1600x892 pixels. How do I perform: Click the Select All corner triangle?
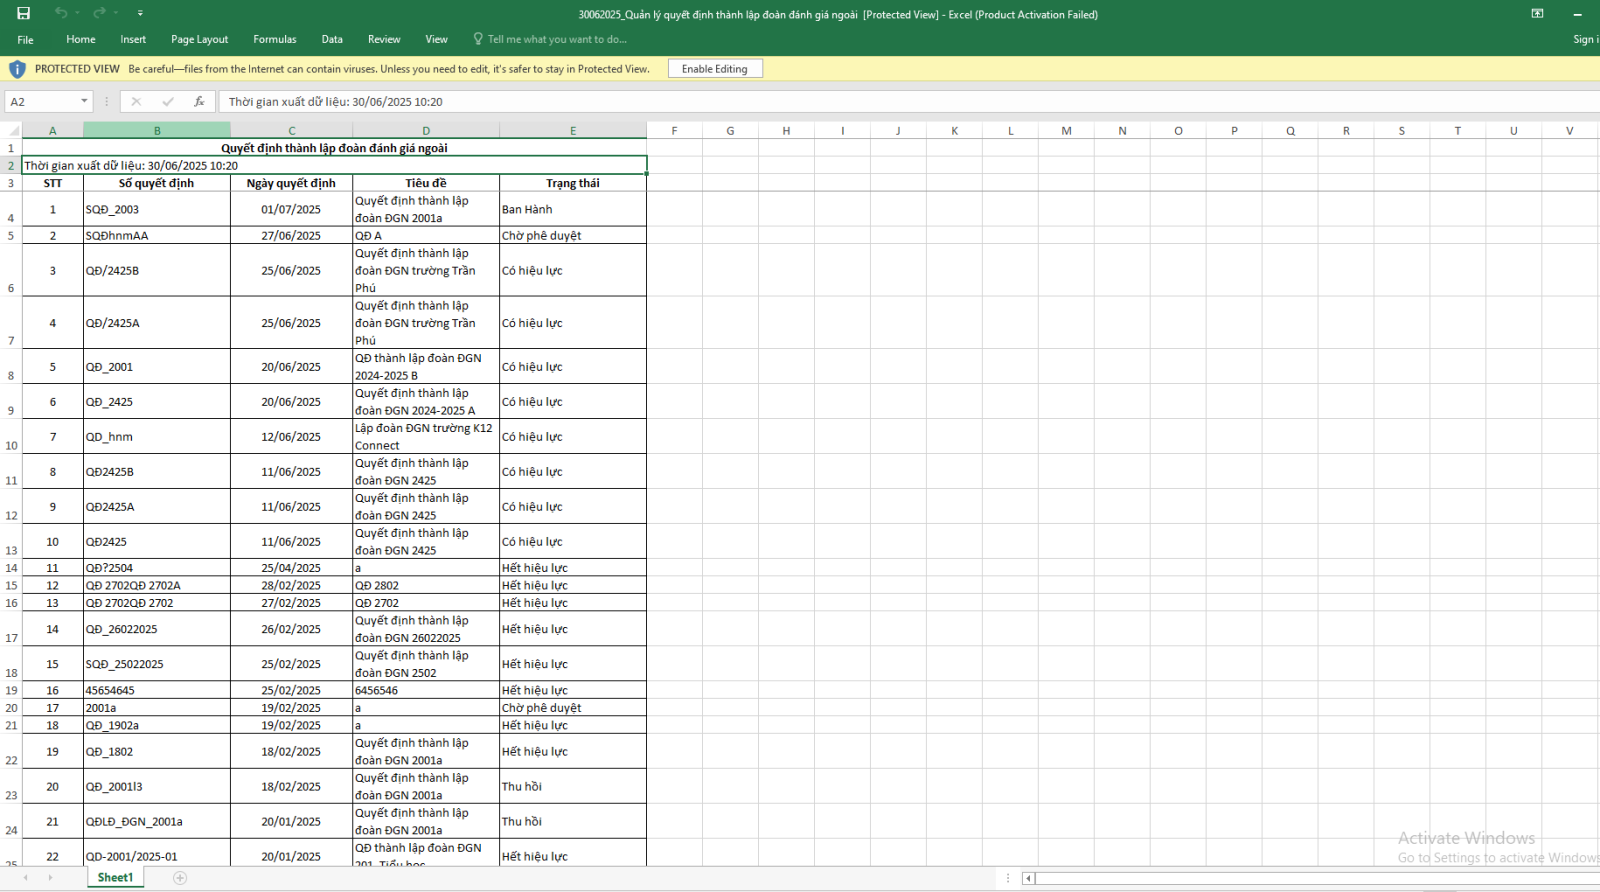pyautogui.click(x=13, y=131)
